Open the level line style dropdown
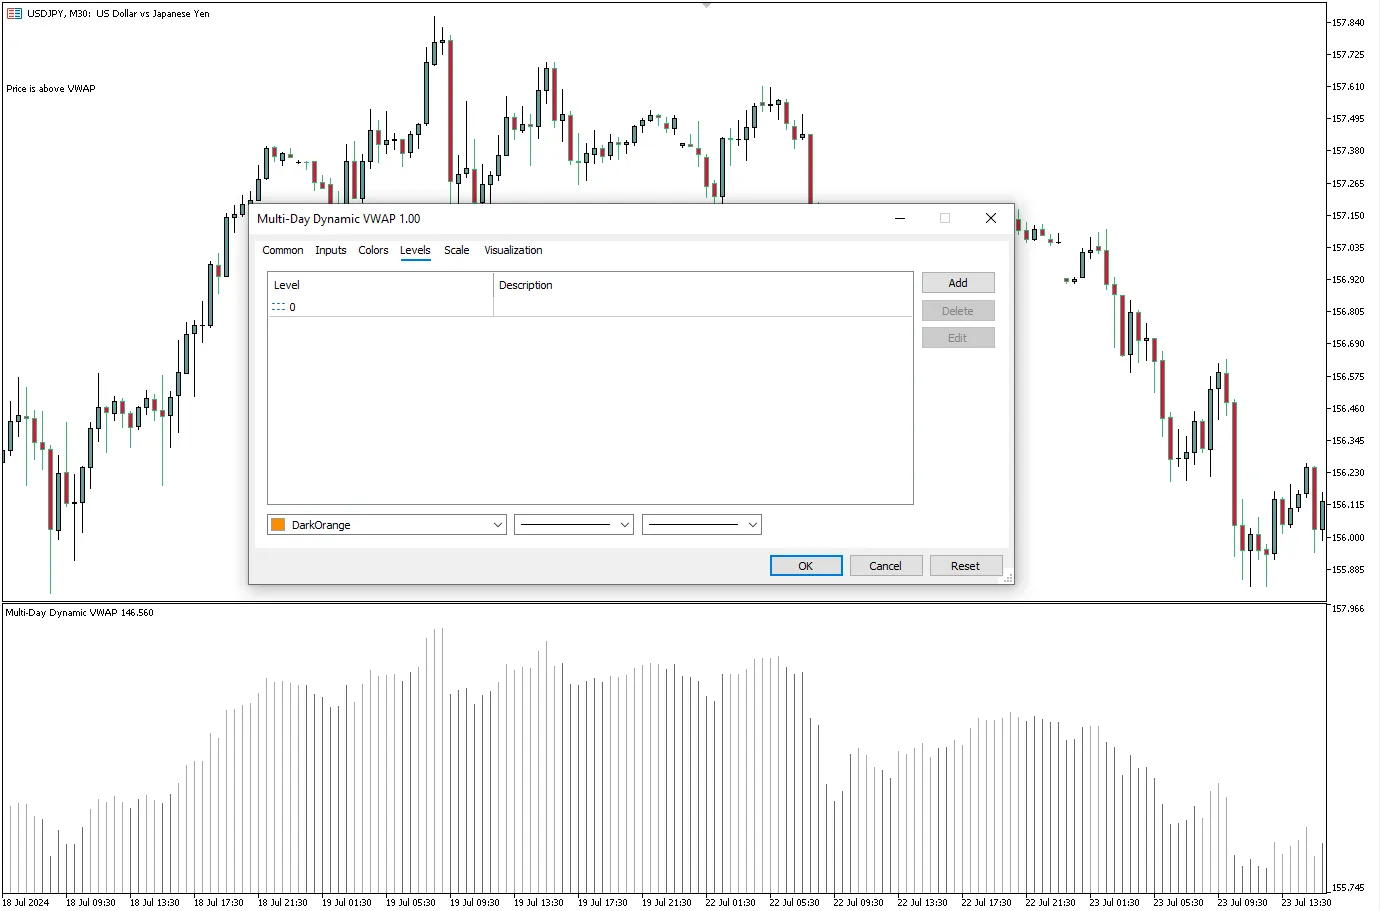Viewport: 1380px width, 911px height. point(574,525)
